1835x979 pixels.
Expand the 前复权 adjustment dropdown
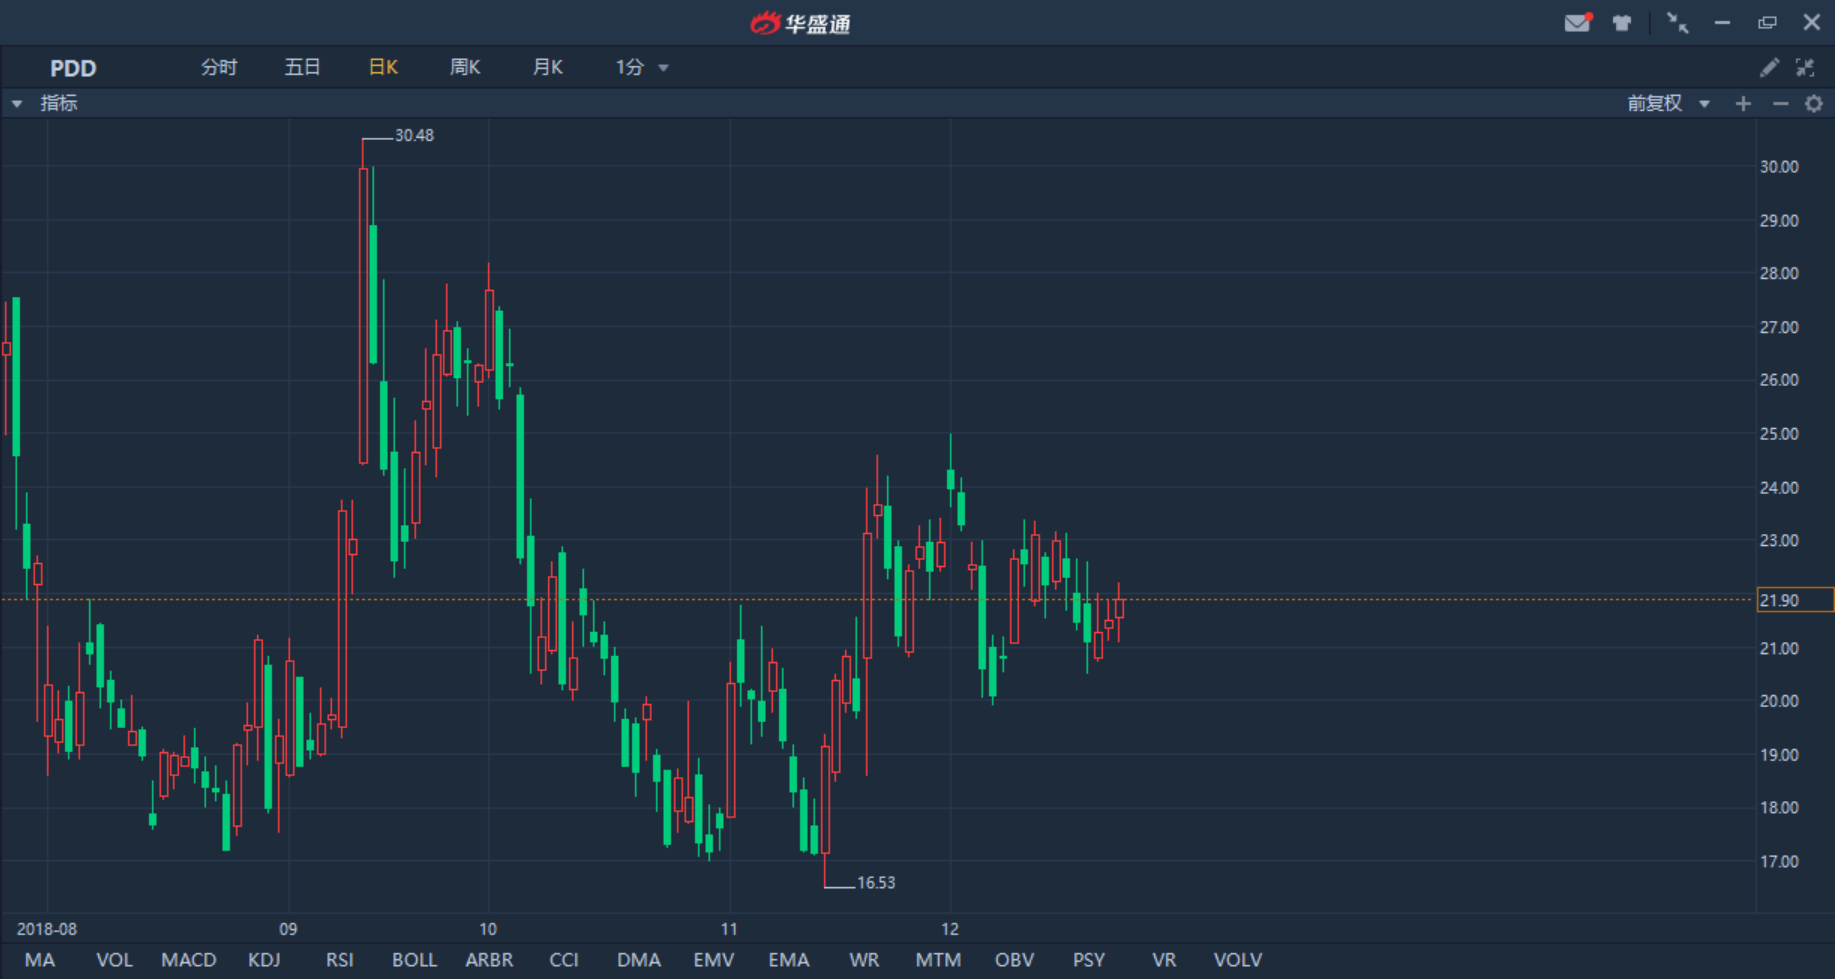coord(1668,103)
